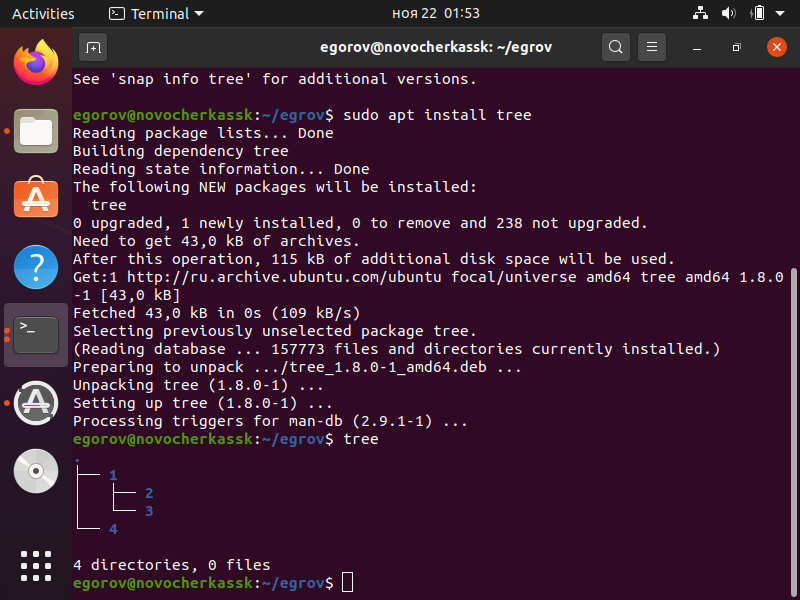Open new tab in terminal

(93, 47)
